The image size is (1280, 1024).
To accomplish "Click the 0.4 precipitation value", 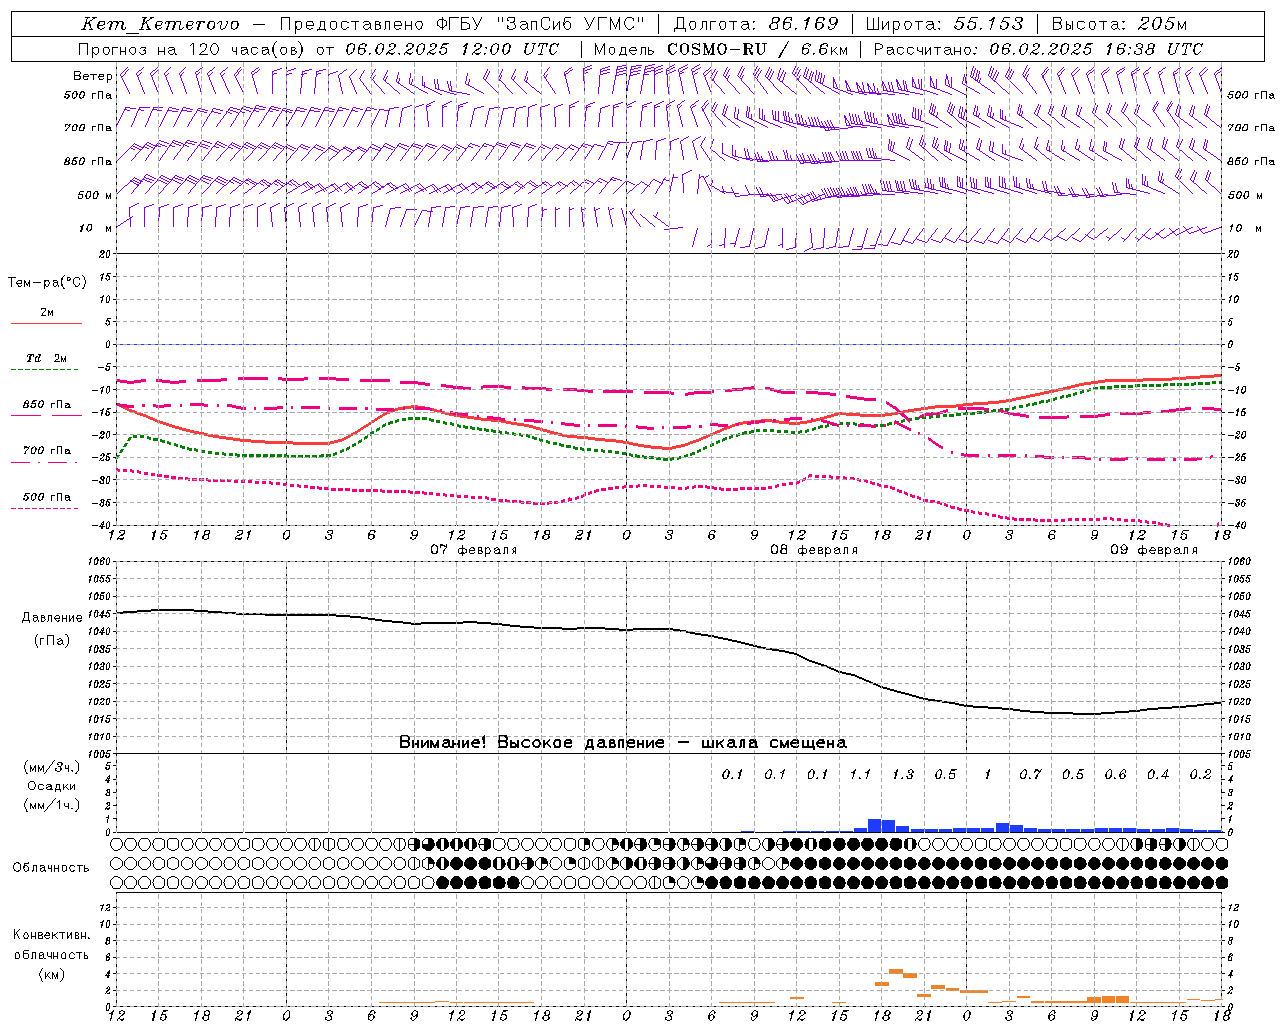I will pos(1158,774).
